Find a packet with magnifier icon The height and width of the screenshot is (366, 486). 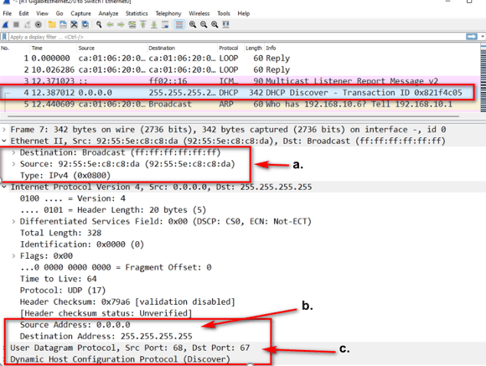pyautogui.click(x=99, y=25)
